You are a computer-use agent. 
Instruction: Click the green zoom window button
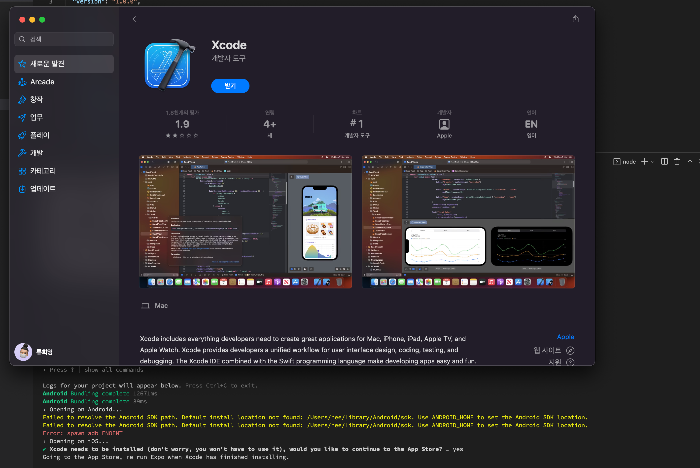42,20
